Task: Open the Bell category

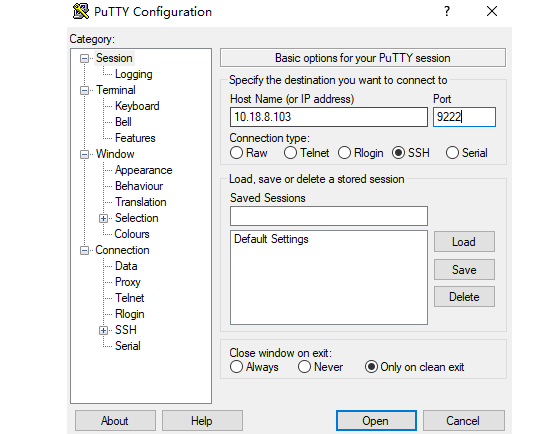Action: point(123,122)
